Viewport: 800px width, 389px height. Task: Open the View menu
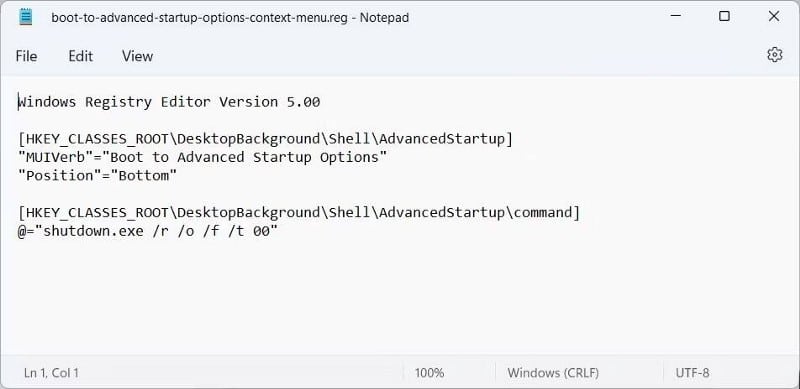(x=137, y=56)
